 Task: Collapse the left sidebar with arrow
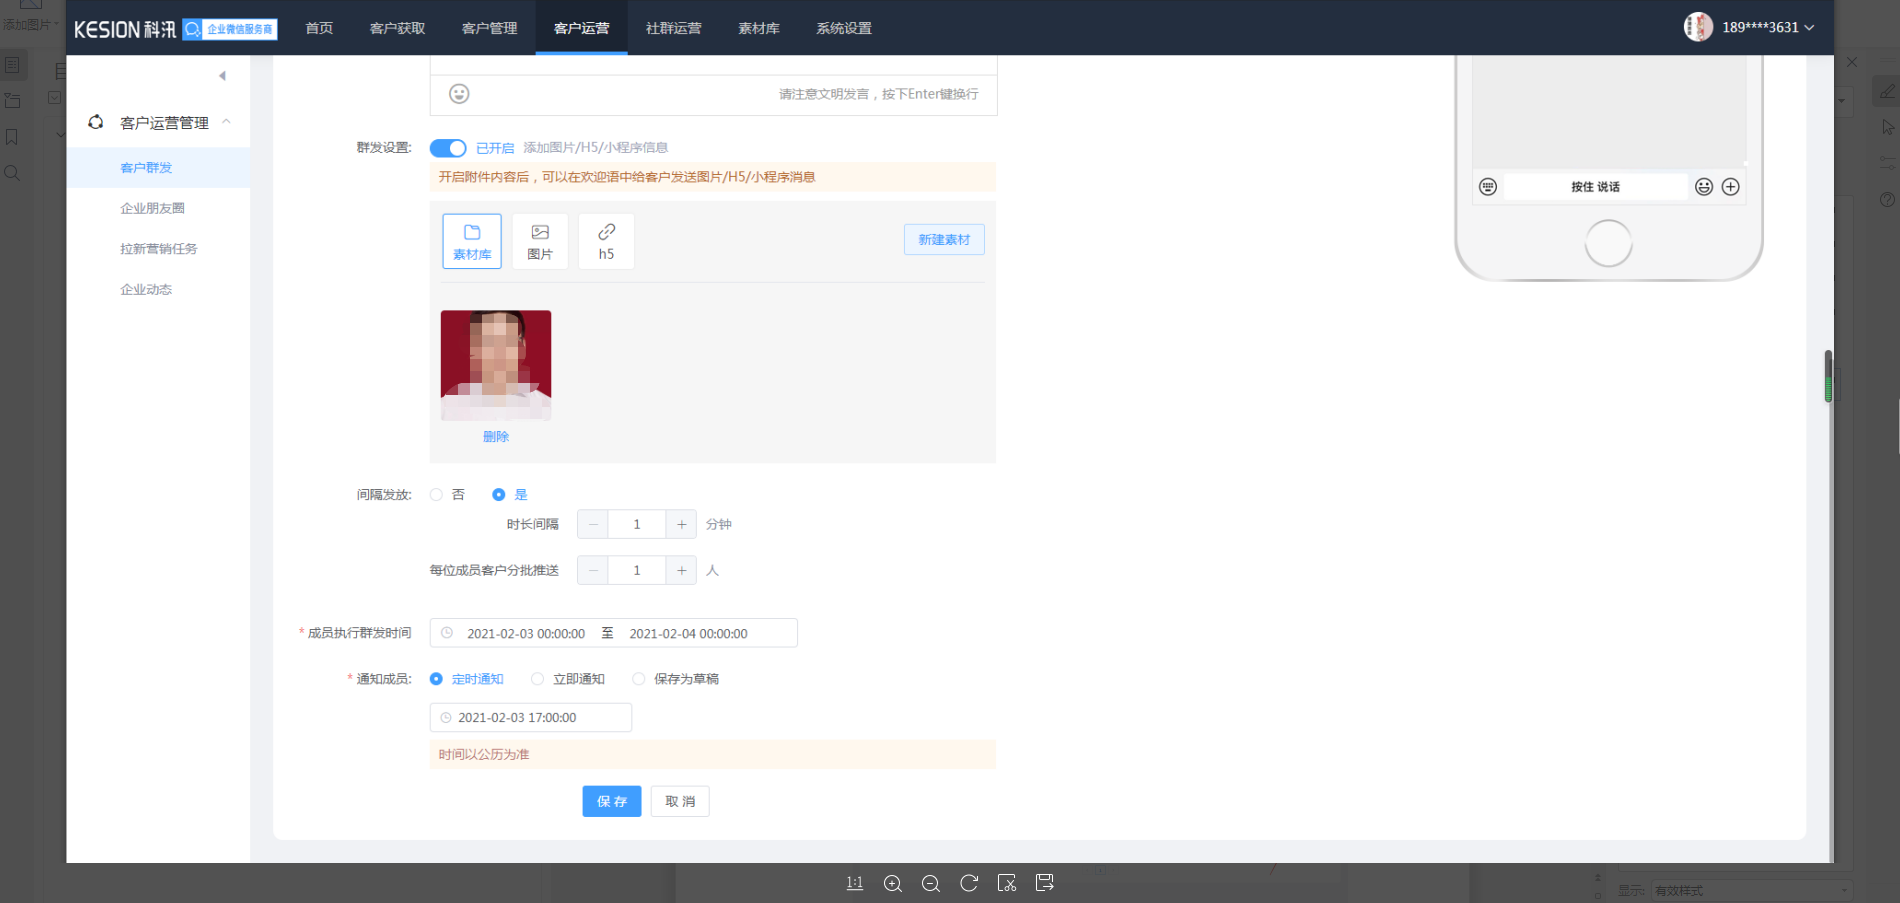222,76
